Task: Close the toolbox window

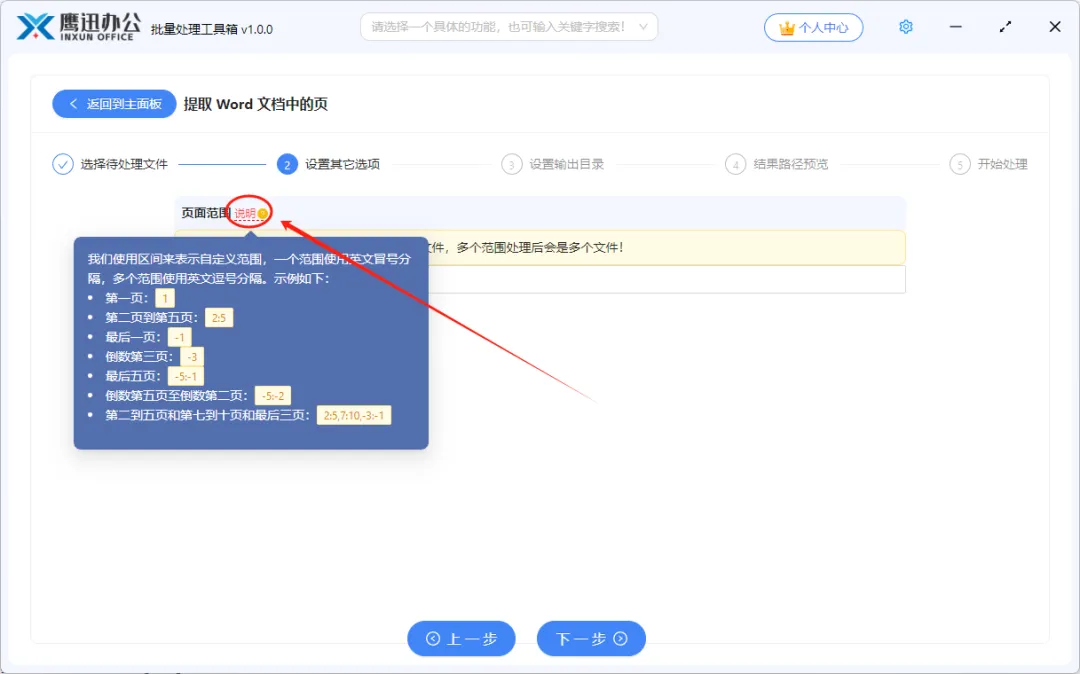Action: (x=1055, y=27)
